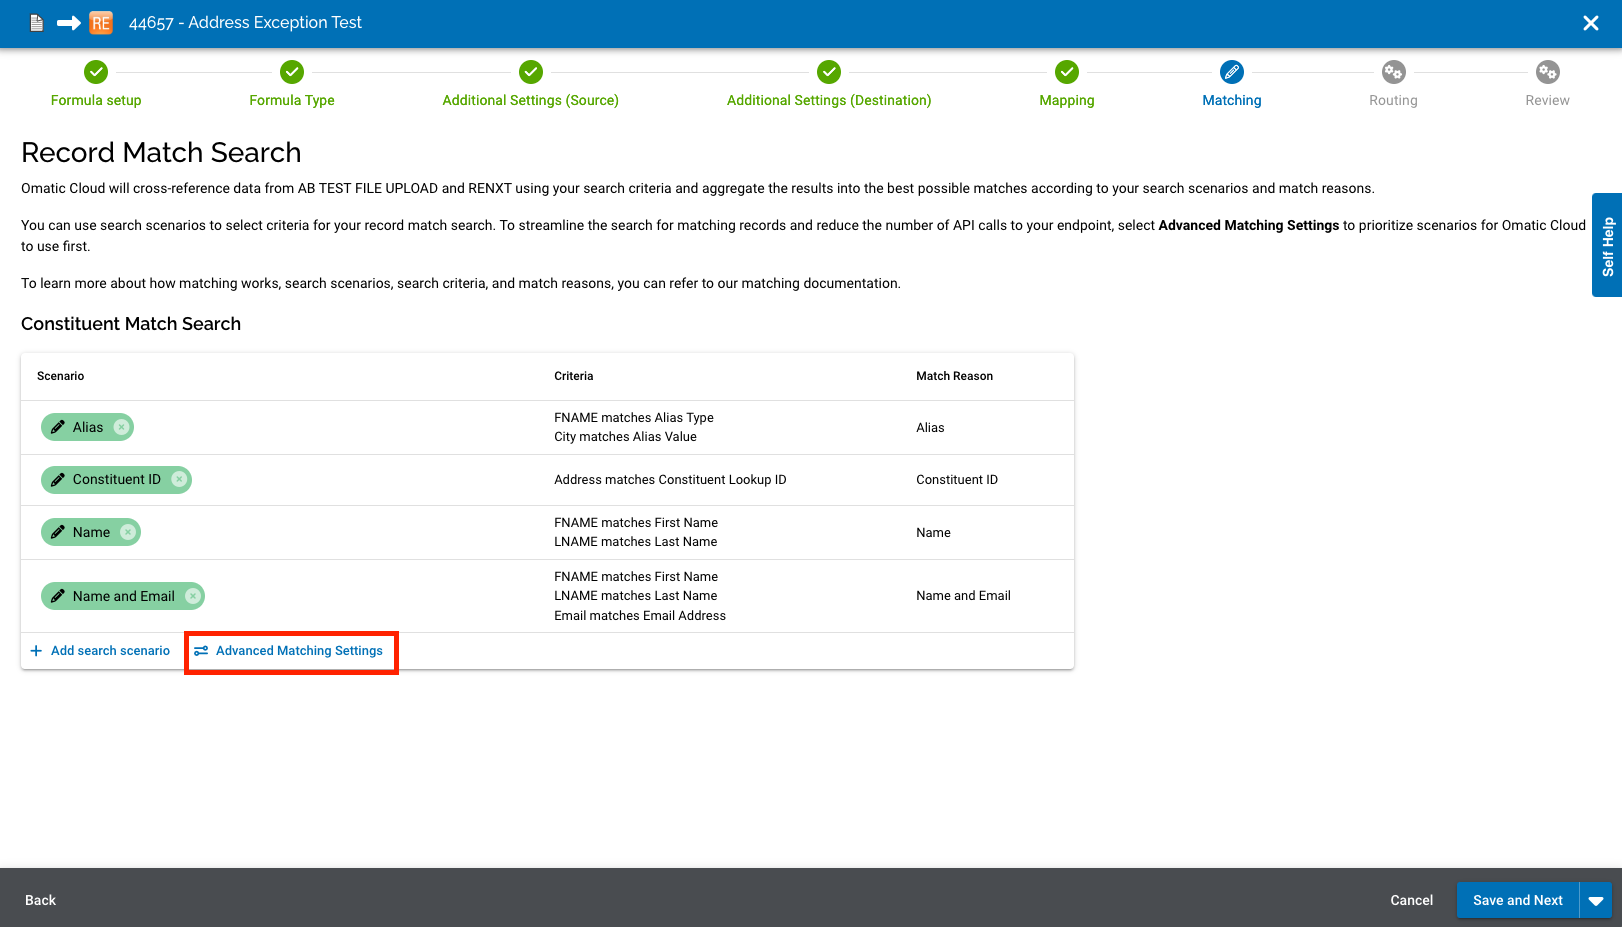Screen dimensions: 1622x927
Task: Click the source file icon in the title bar
Action: [x=36, y=22]
